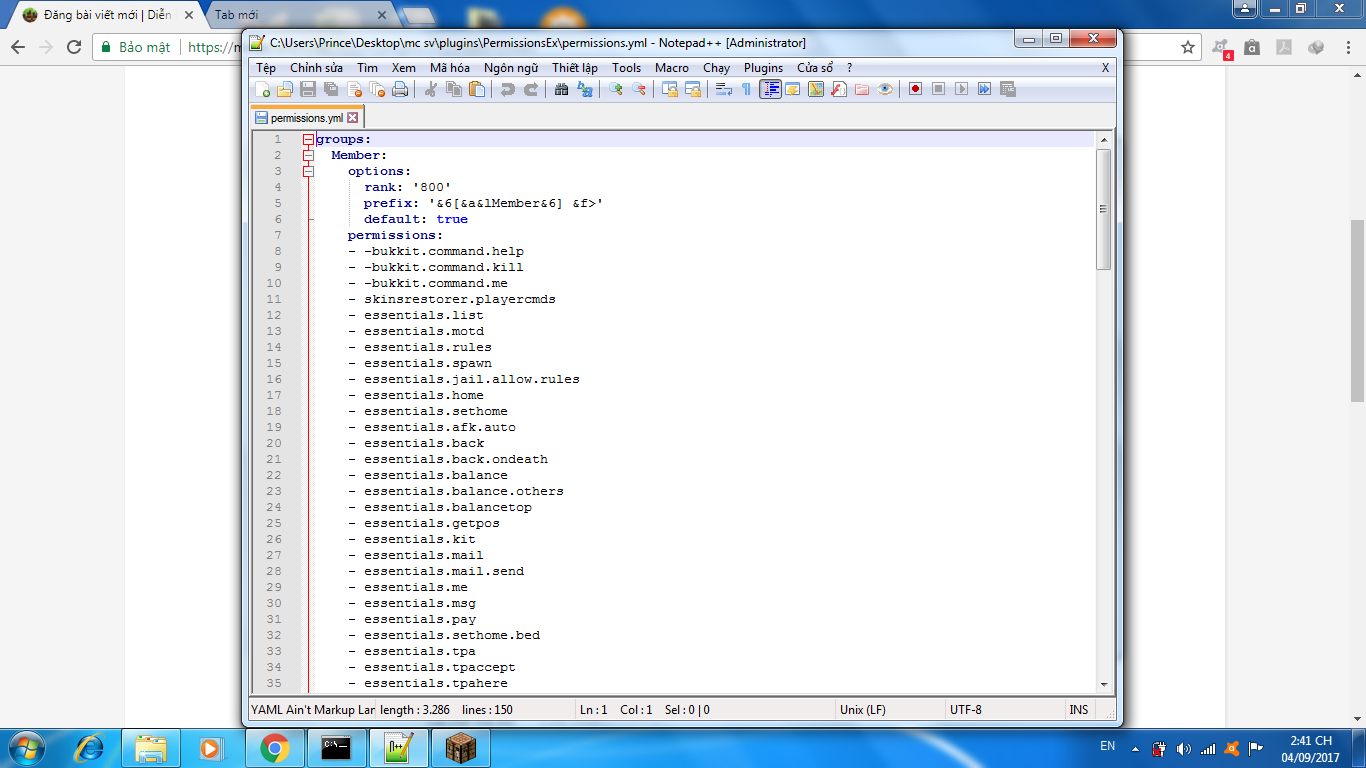Open the Macro menu
The image size is (1366, 768).
[x=671, y=68]
